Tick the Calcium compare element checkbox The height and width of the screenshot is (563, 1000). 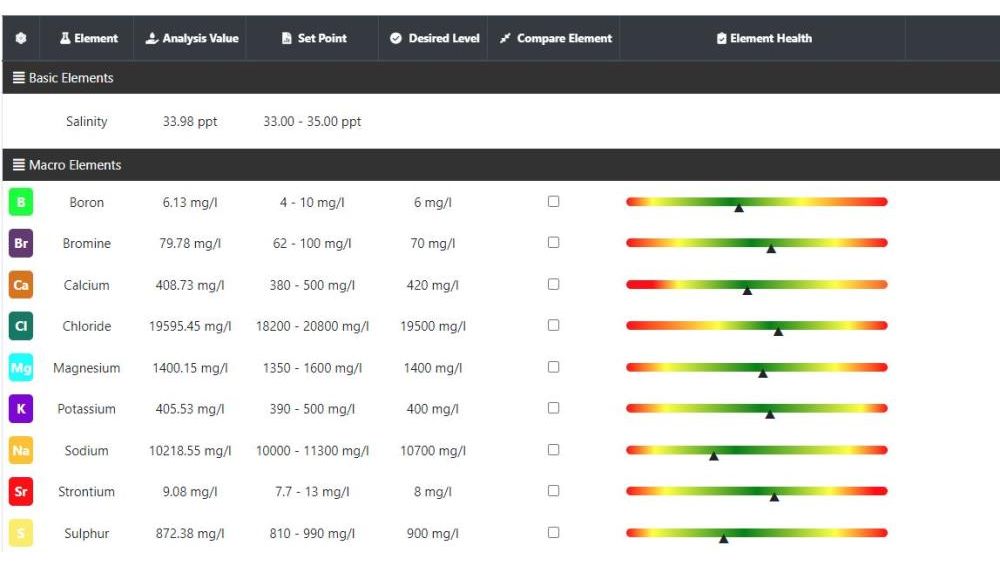(554, 285)
